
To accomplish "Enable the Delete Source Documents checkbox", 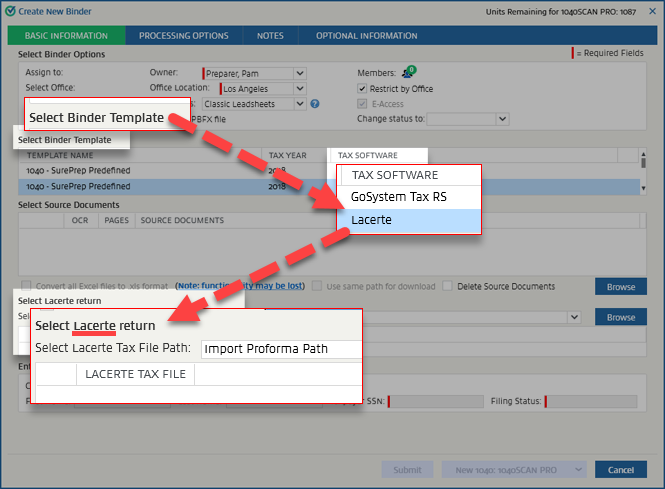I will (x=448, y=286).
